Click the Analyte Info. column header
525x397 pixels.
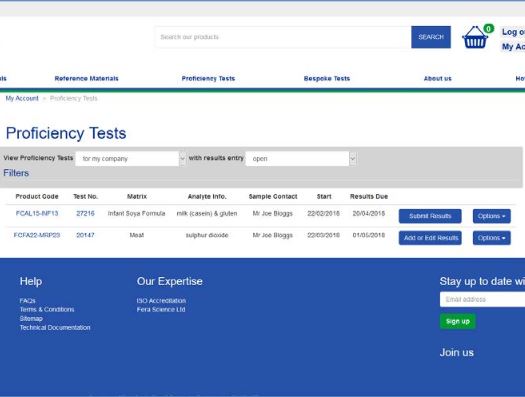coord(207,196)
